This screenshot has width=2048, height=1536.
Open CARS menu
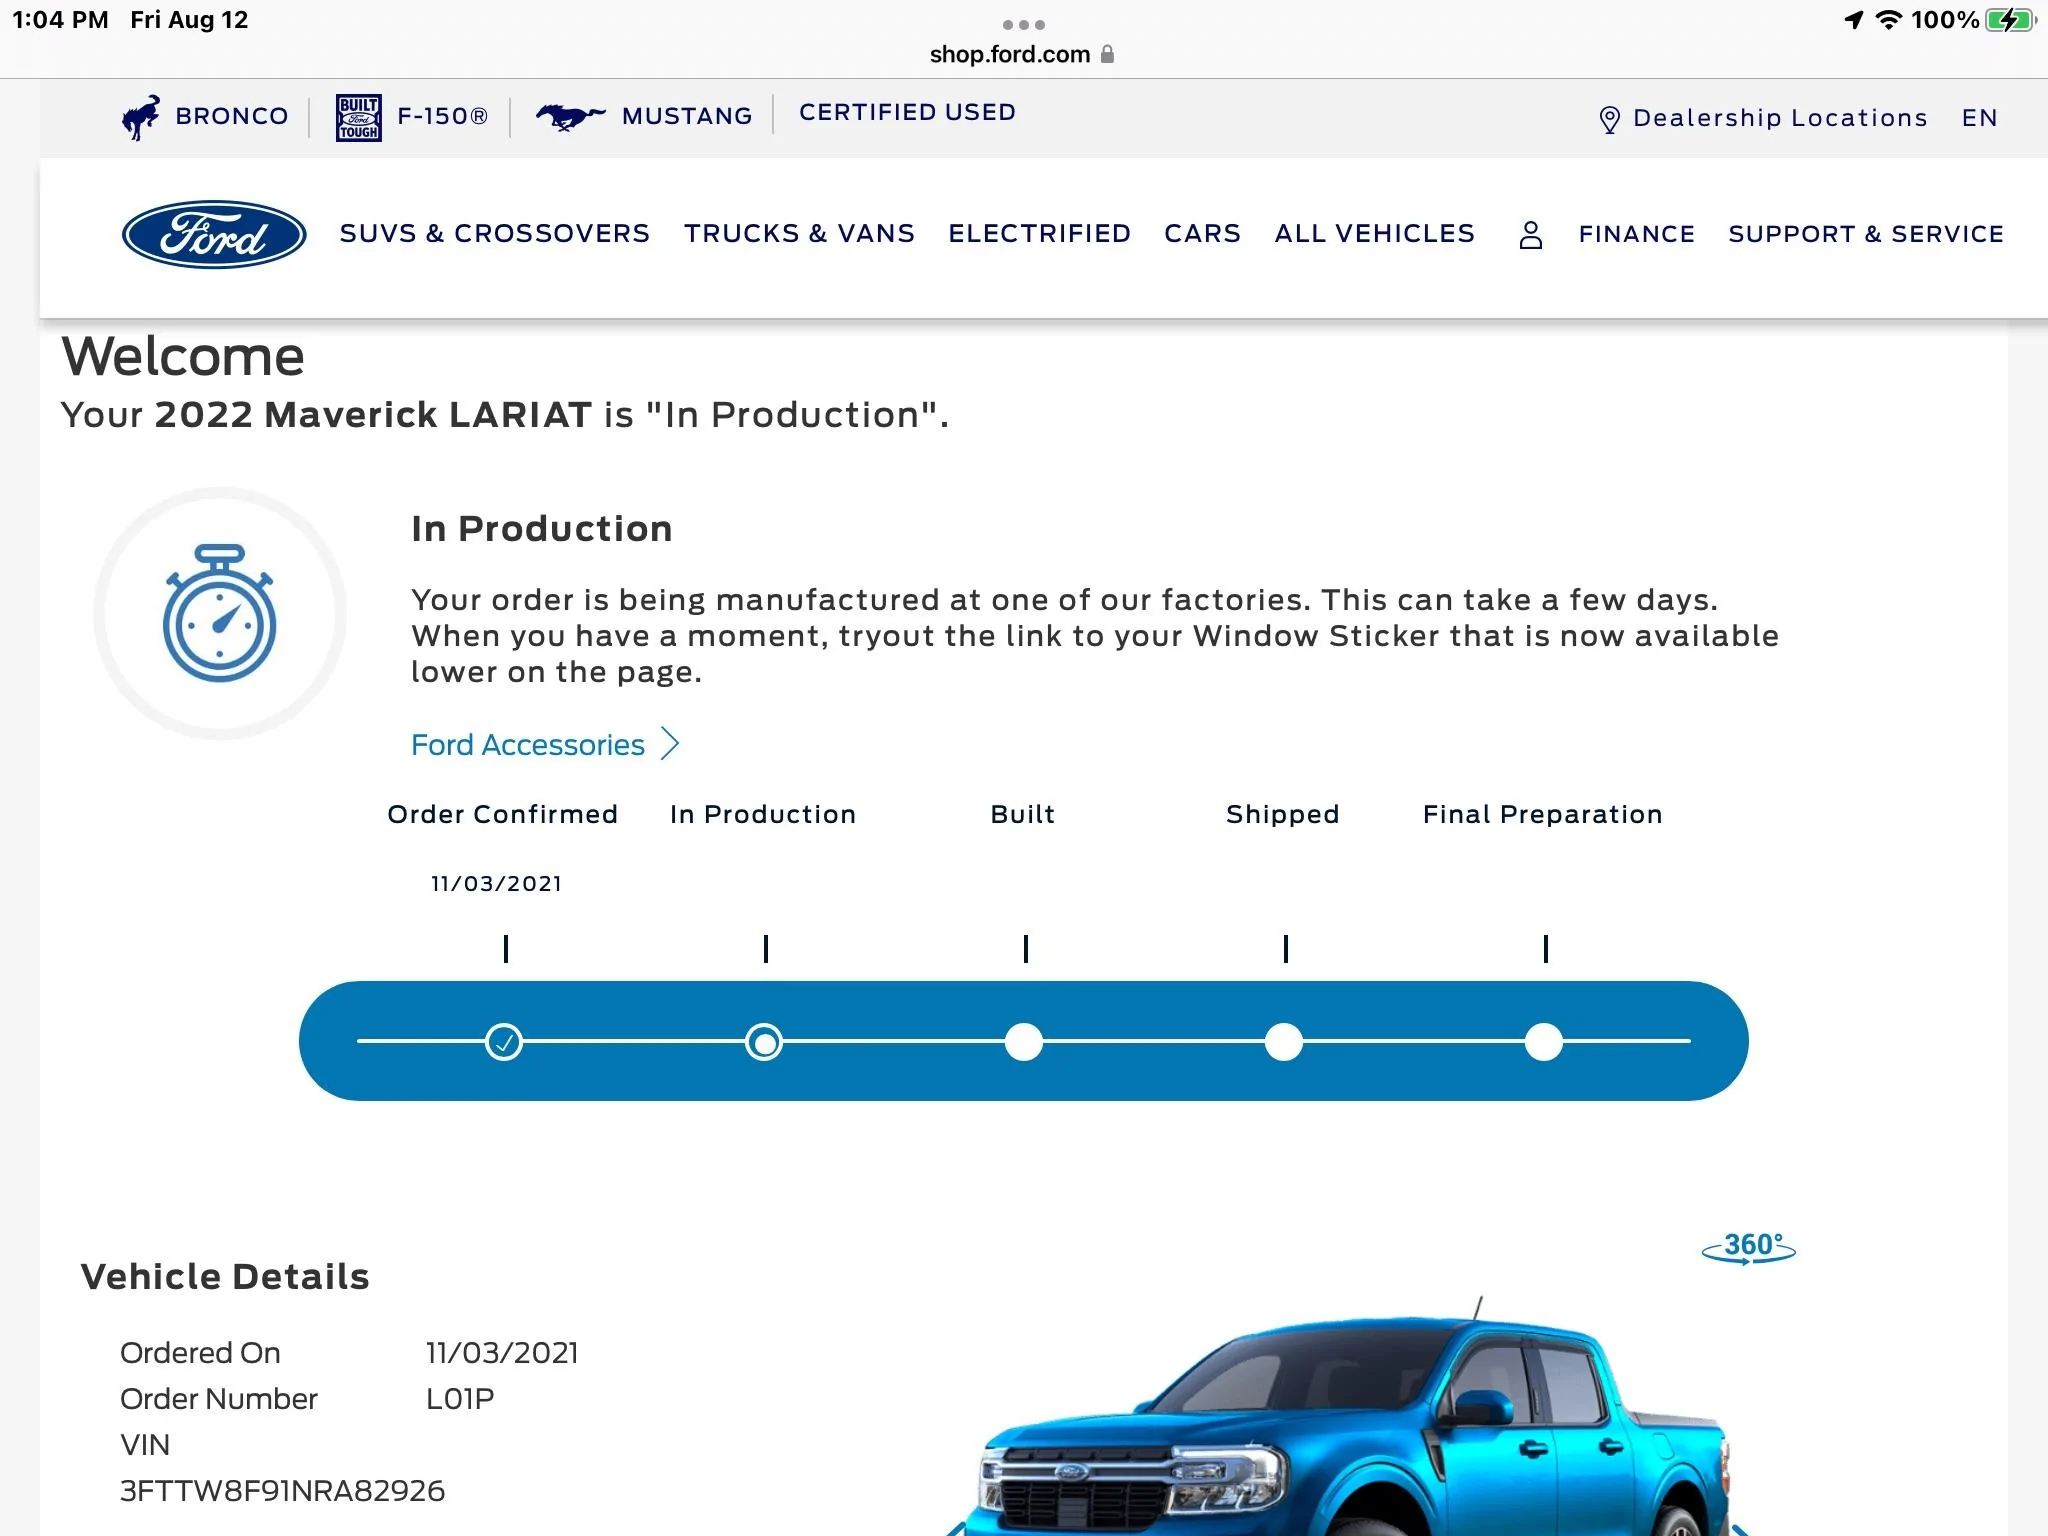click(1202, 234)
